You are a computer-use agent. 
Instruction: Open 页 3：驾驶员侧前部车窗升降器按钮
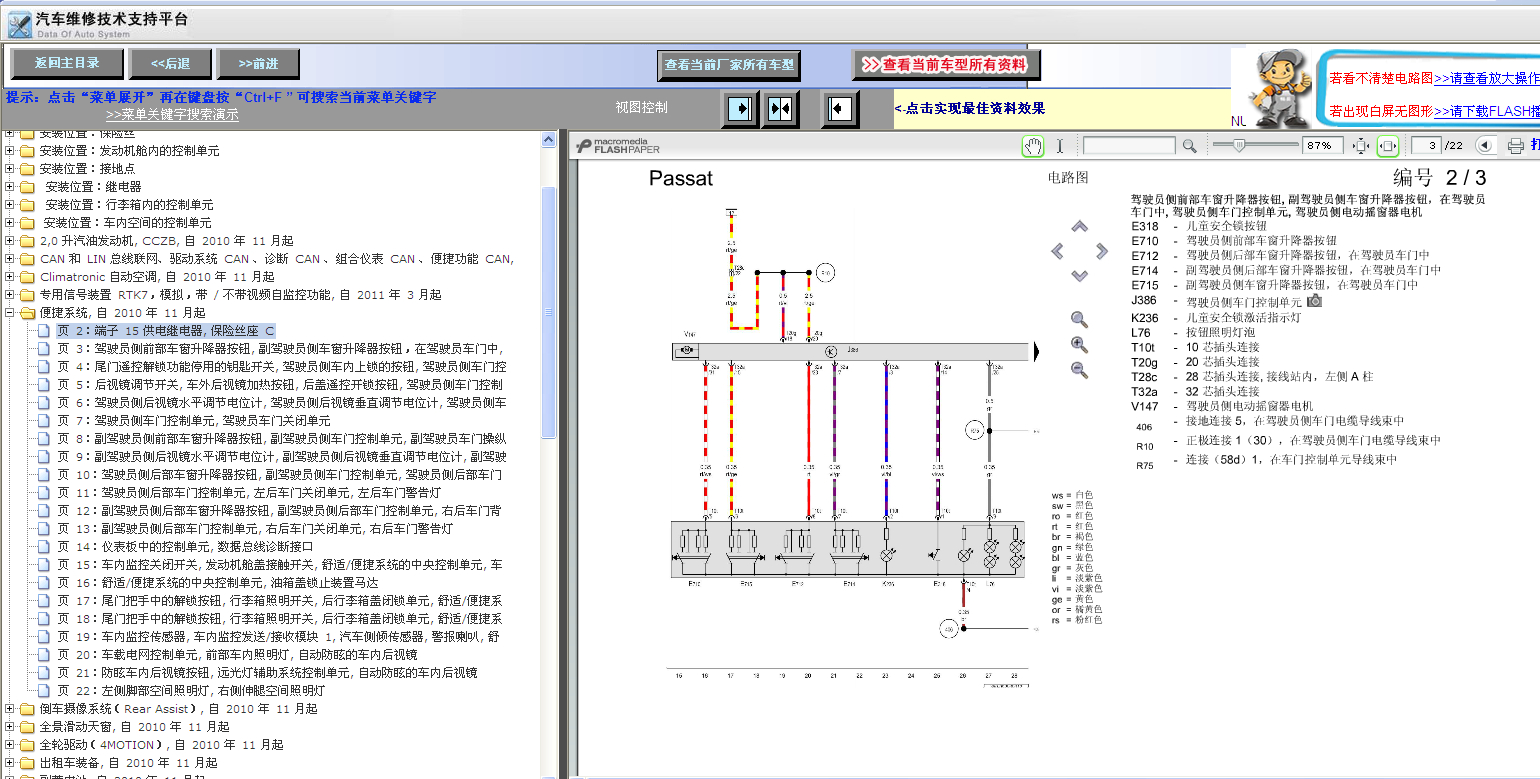click(279, 348)
